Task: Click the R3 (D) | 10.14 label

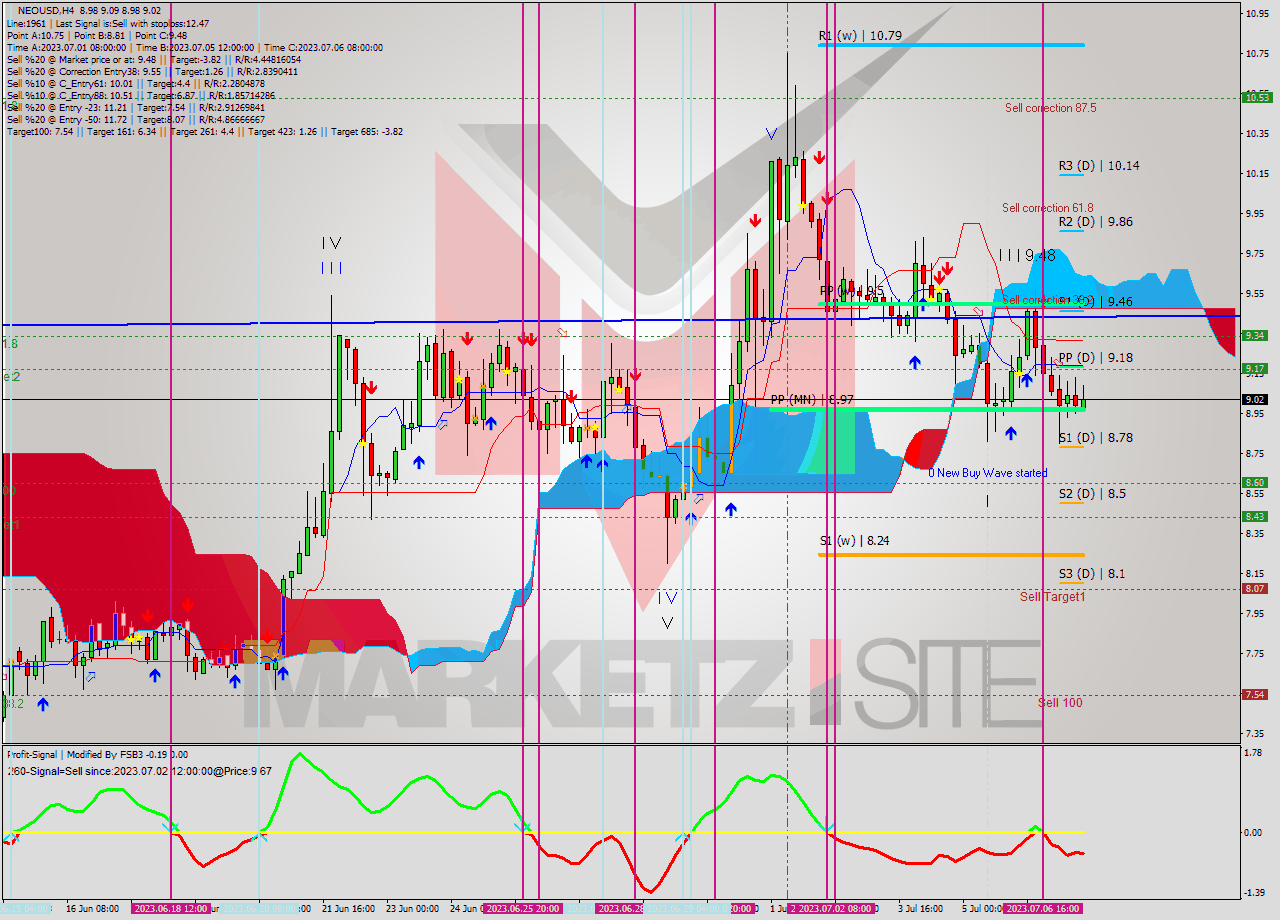Action: [x=1098, y=166]
